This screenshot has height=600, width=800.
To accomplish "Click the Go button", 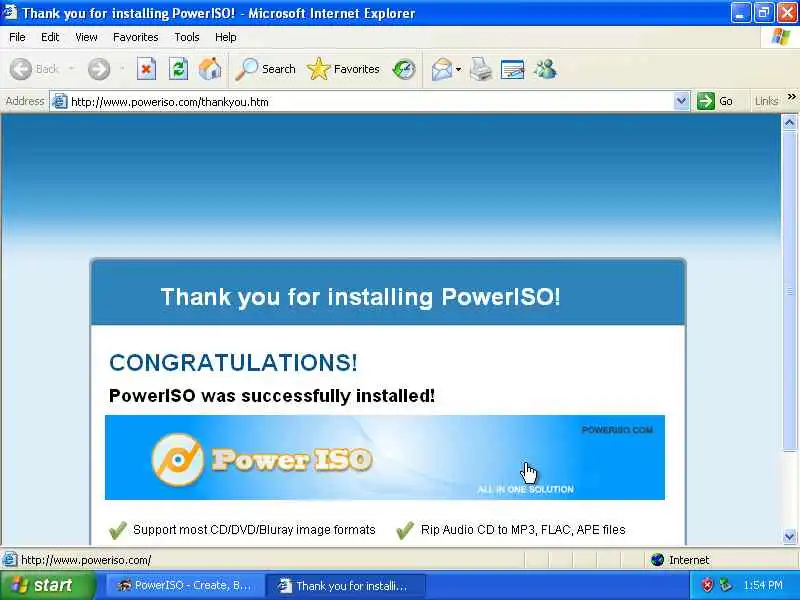I will coord(715,101).
